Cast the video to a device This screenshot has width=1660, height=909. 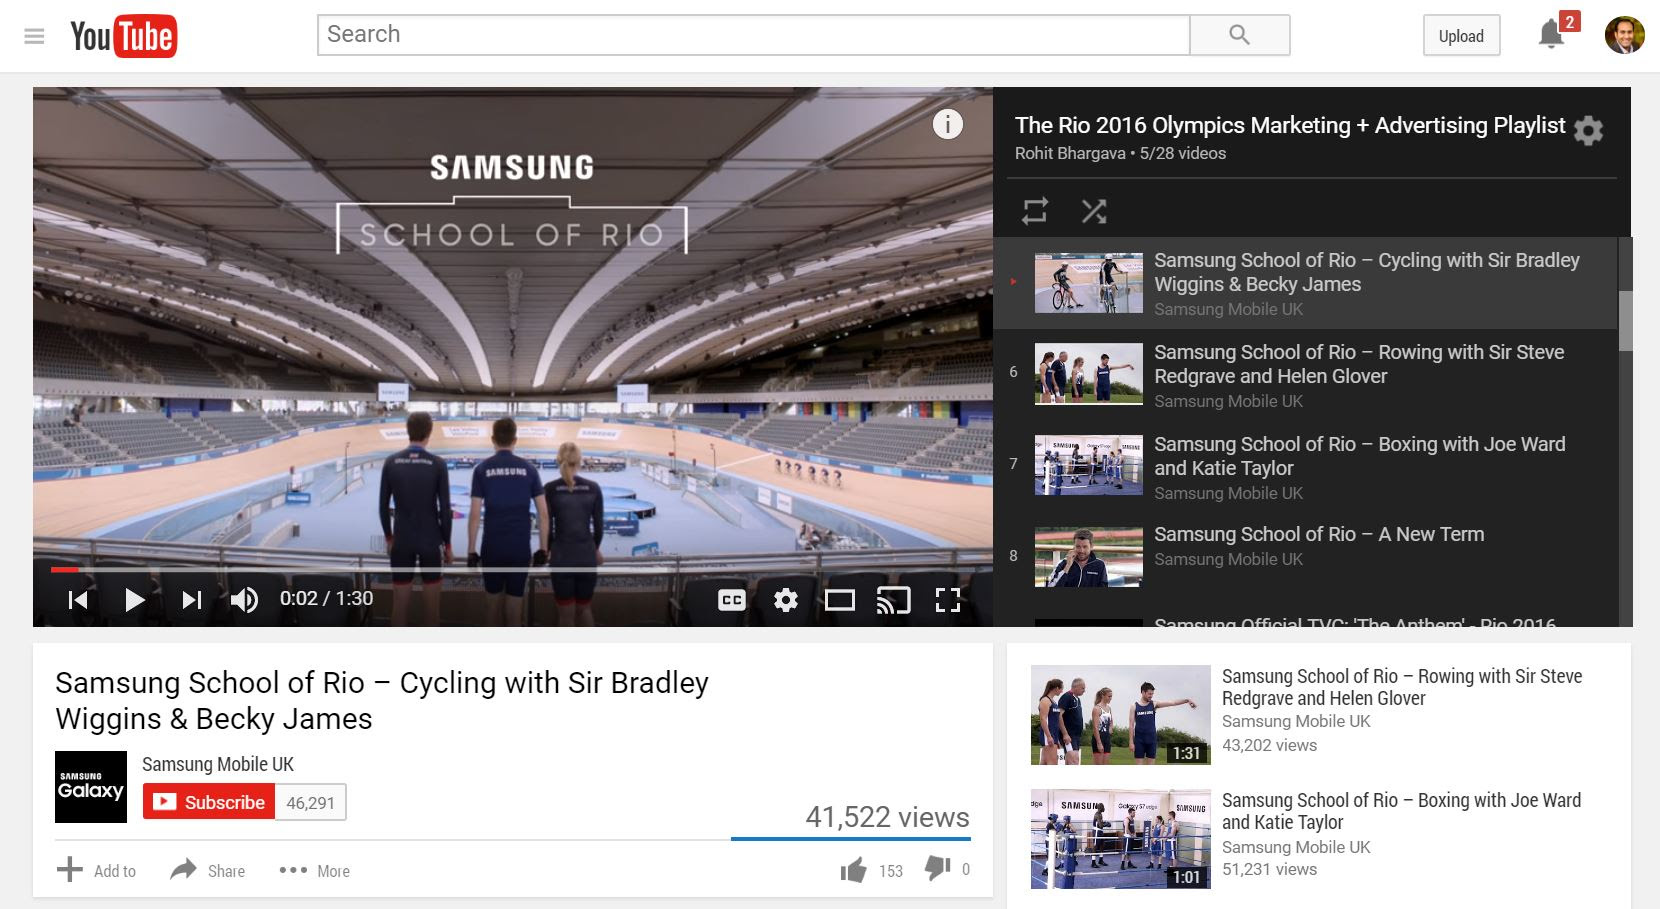point(893,600)
